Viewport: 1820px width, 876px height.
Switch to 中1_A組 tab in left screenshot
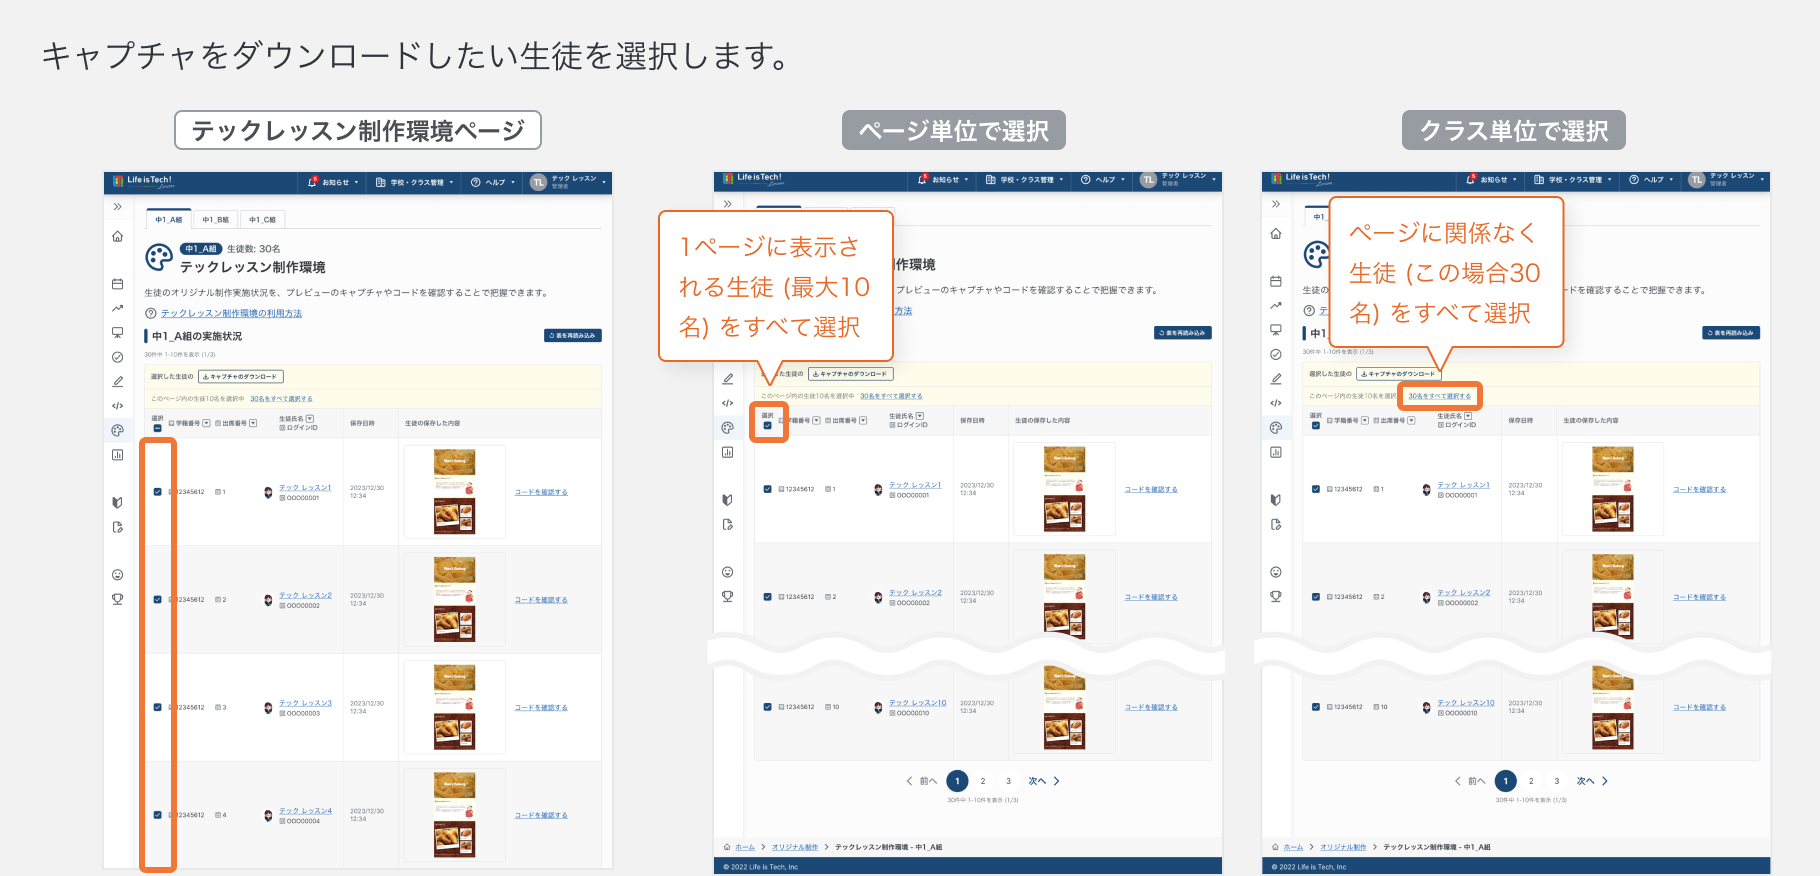click(x=169, y=220)
